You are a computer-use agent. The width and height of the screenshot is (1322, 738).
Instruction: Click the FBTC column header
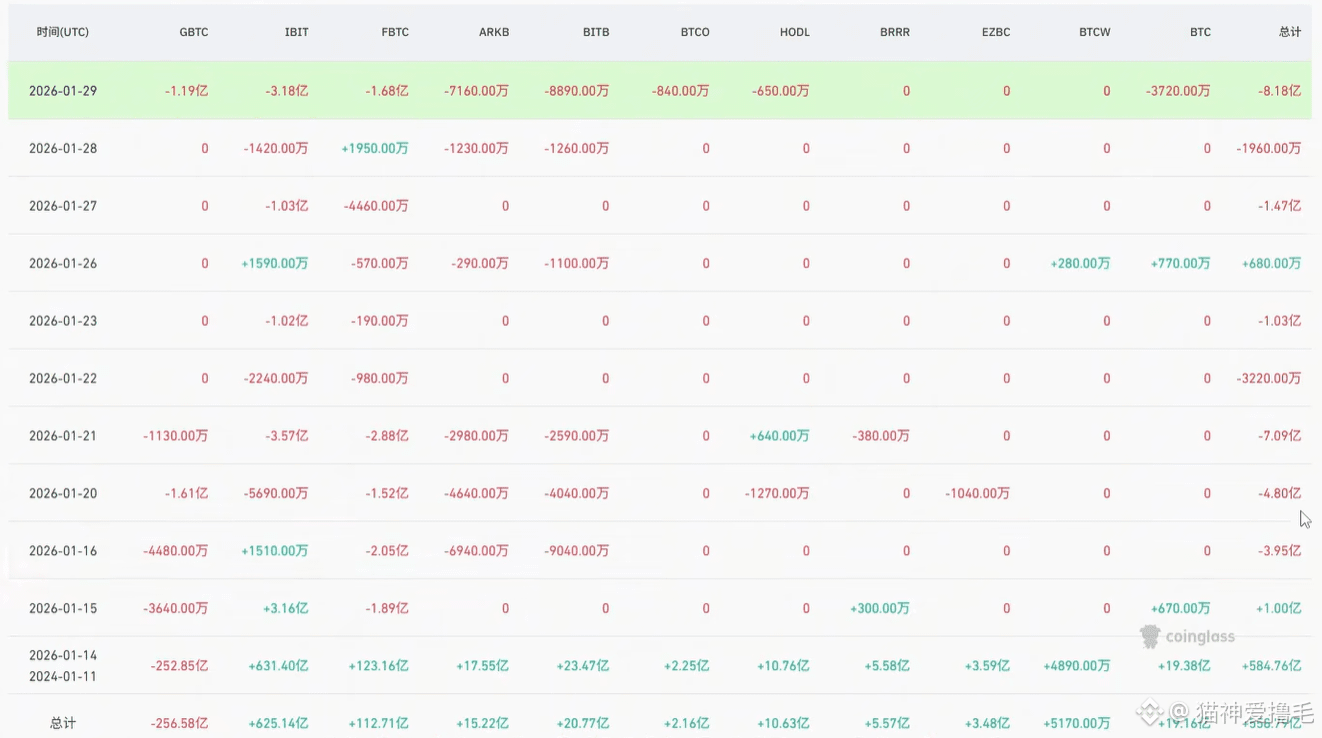click(395, 32)
